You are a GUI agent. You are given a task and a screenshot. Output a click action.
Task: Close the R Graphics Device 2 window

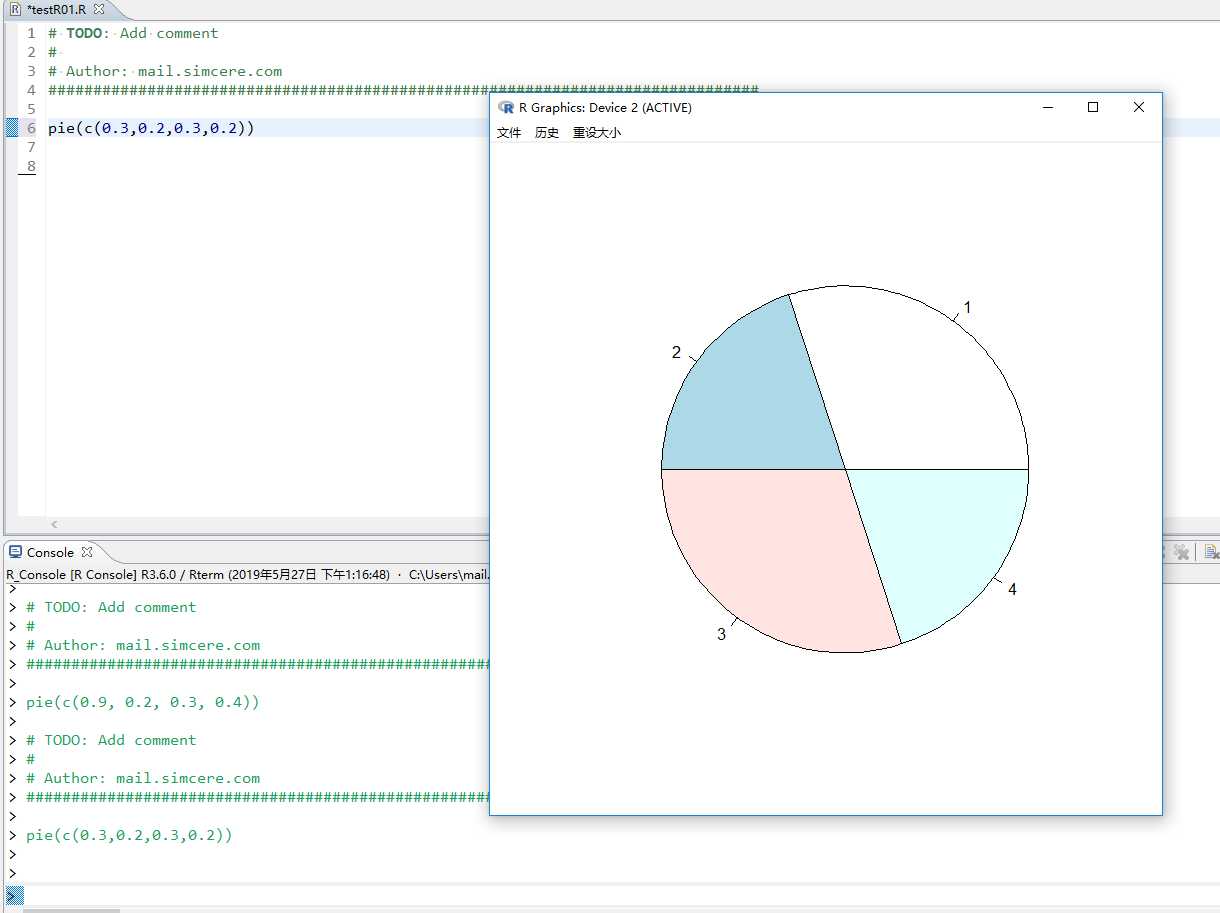point(1138,107)
